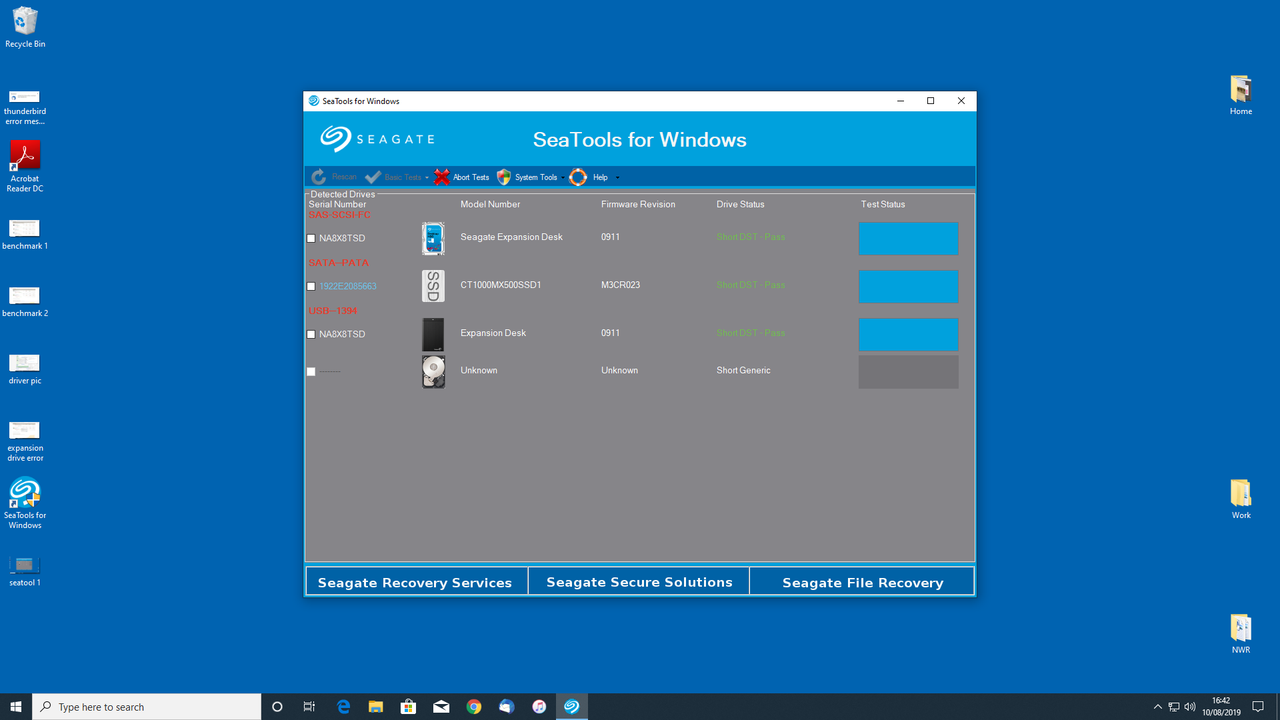
Task: Click the red X Abort Tests icon
Action: (x=442, y=177)
